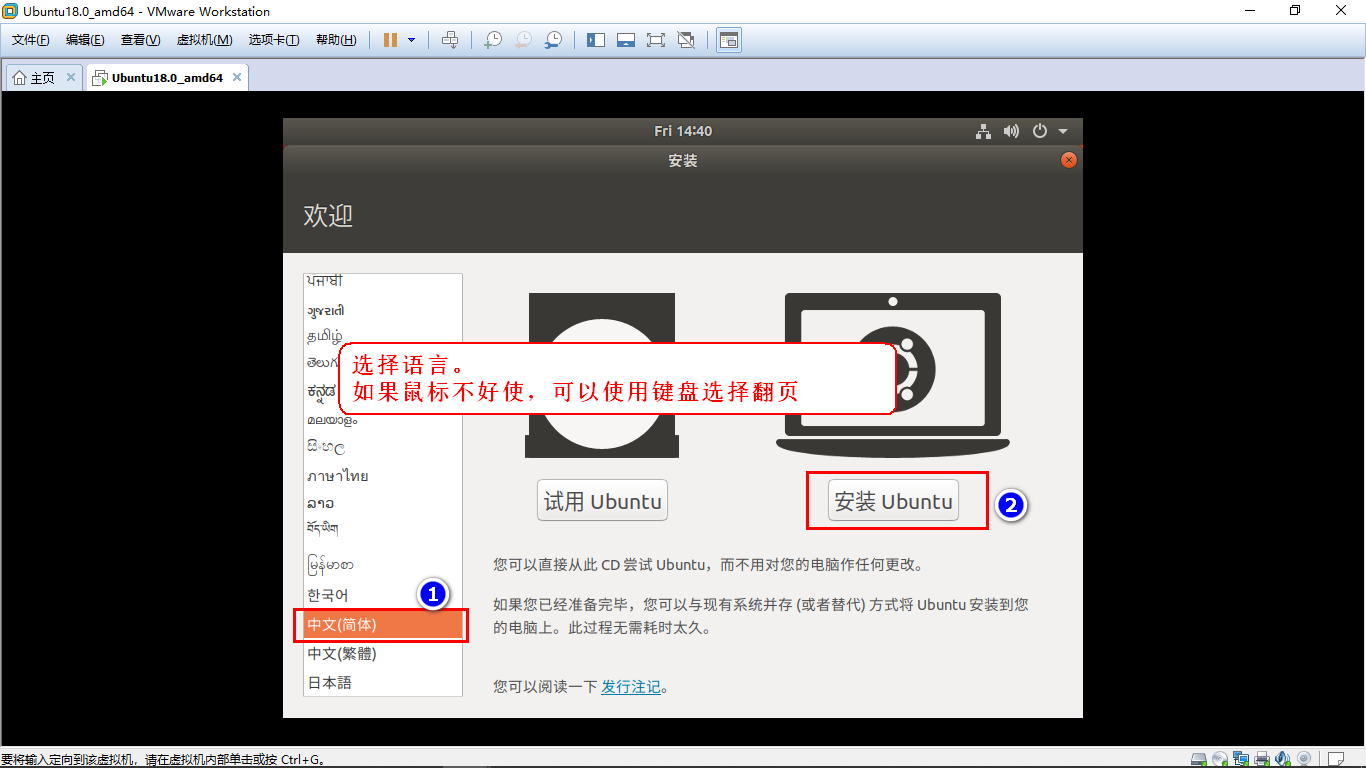Screen dimensions: 1366x768
Task: Open the Ubuntu volume indicator
Action: [1011, 131]
